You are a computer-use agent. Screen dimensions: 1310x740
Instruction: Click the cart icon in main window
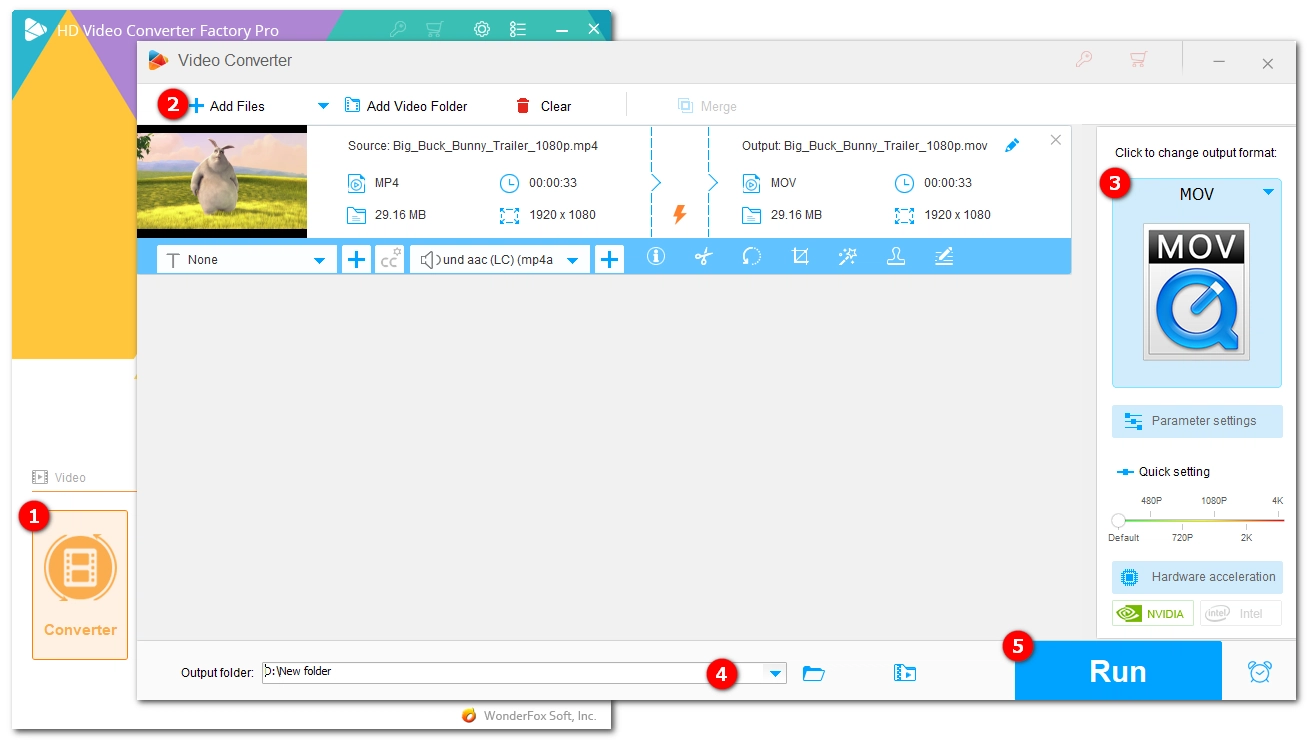coord(434,29)
